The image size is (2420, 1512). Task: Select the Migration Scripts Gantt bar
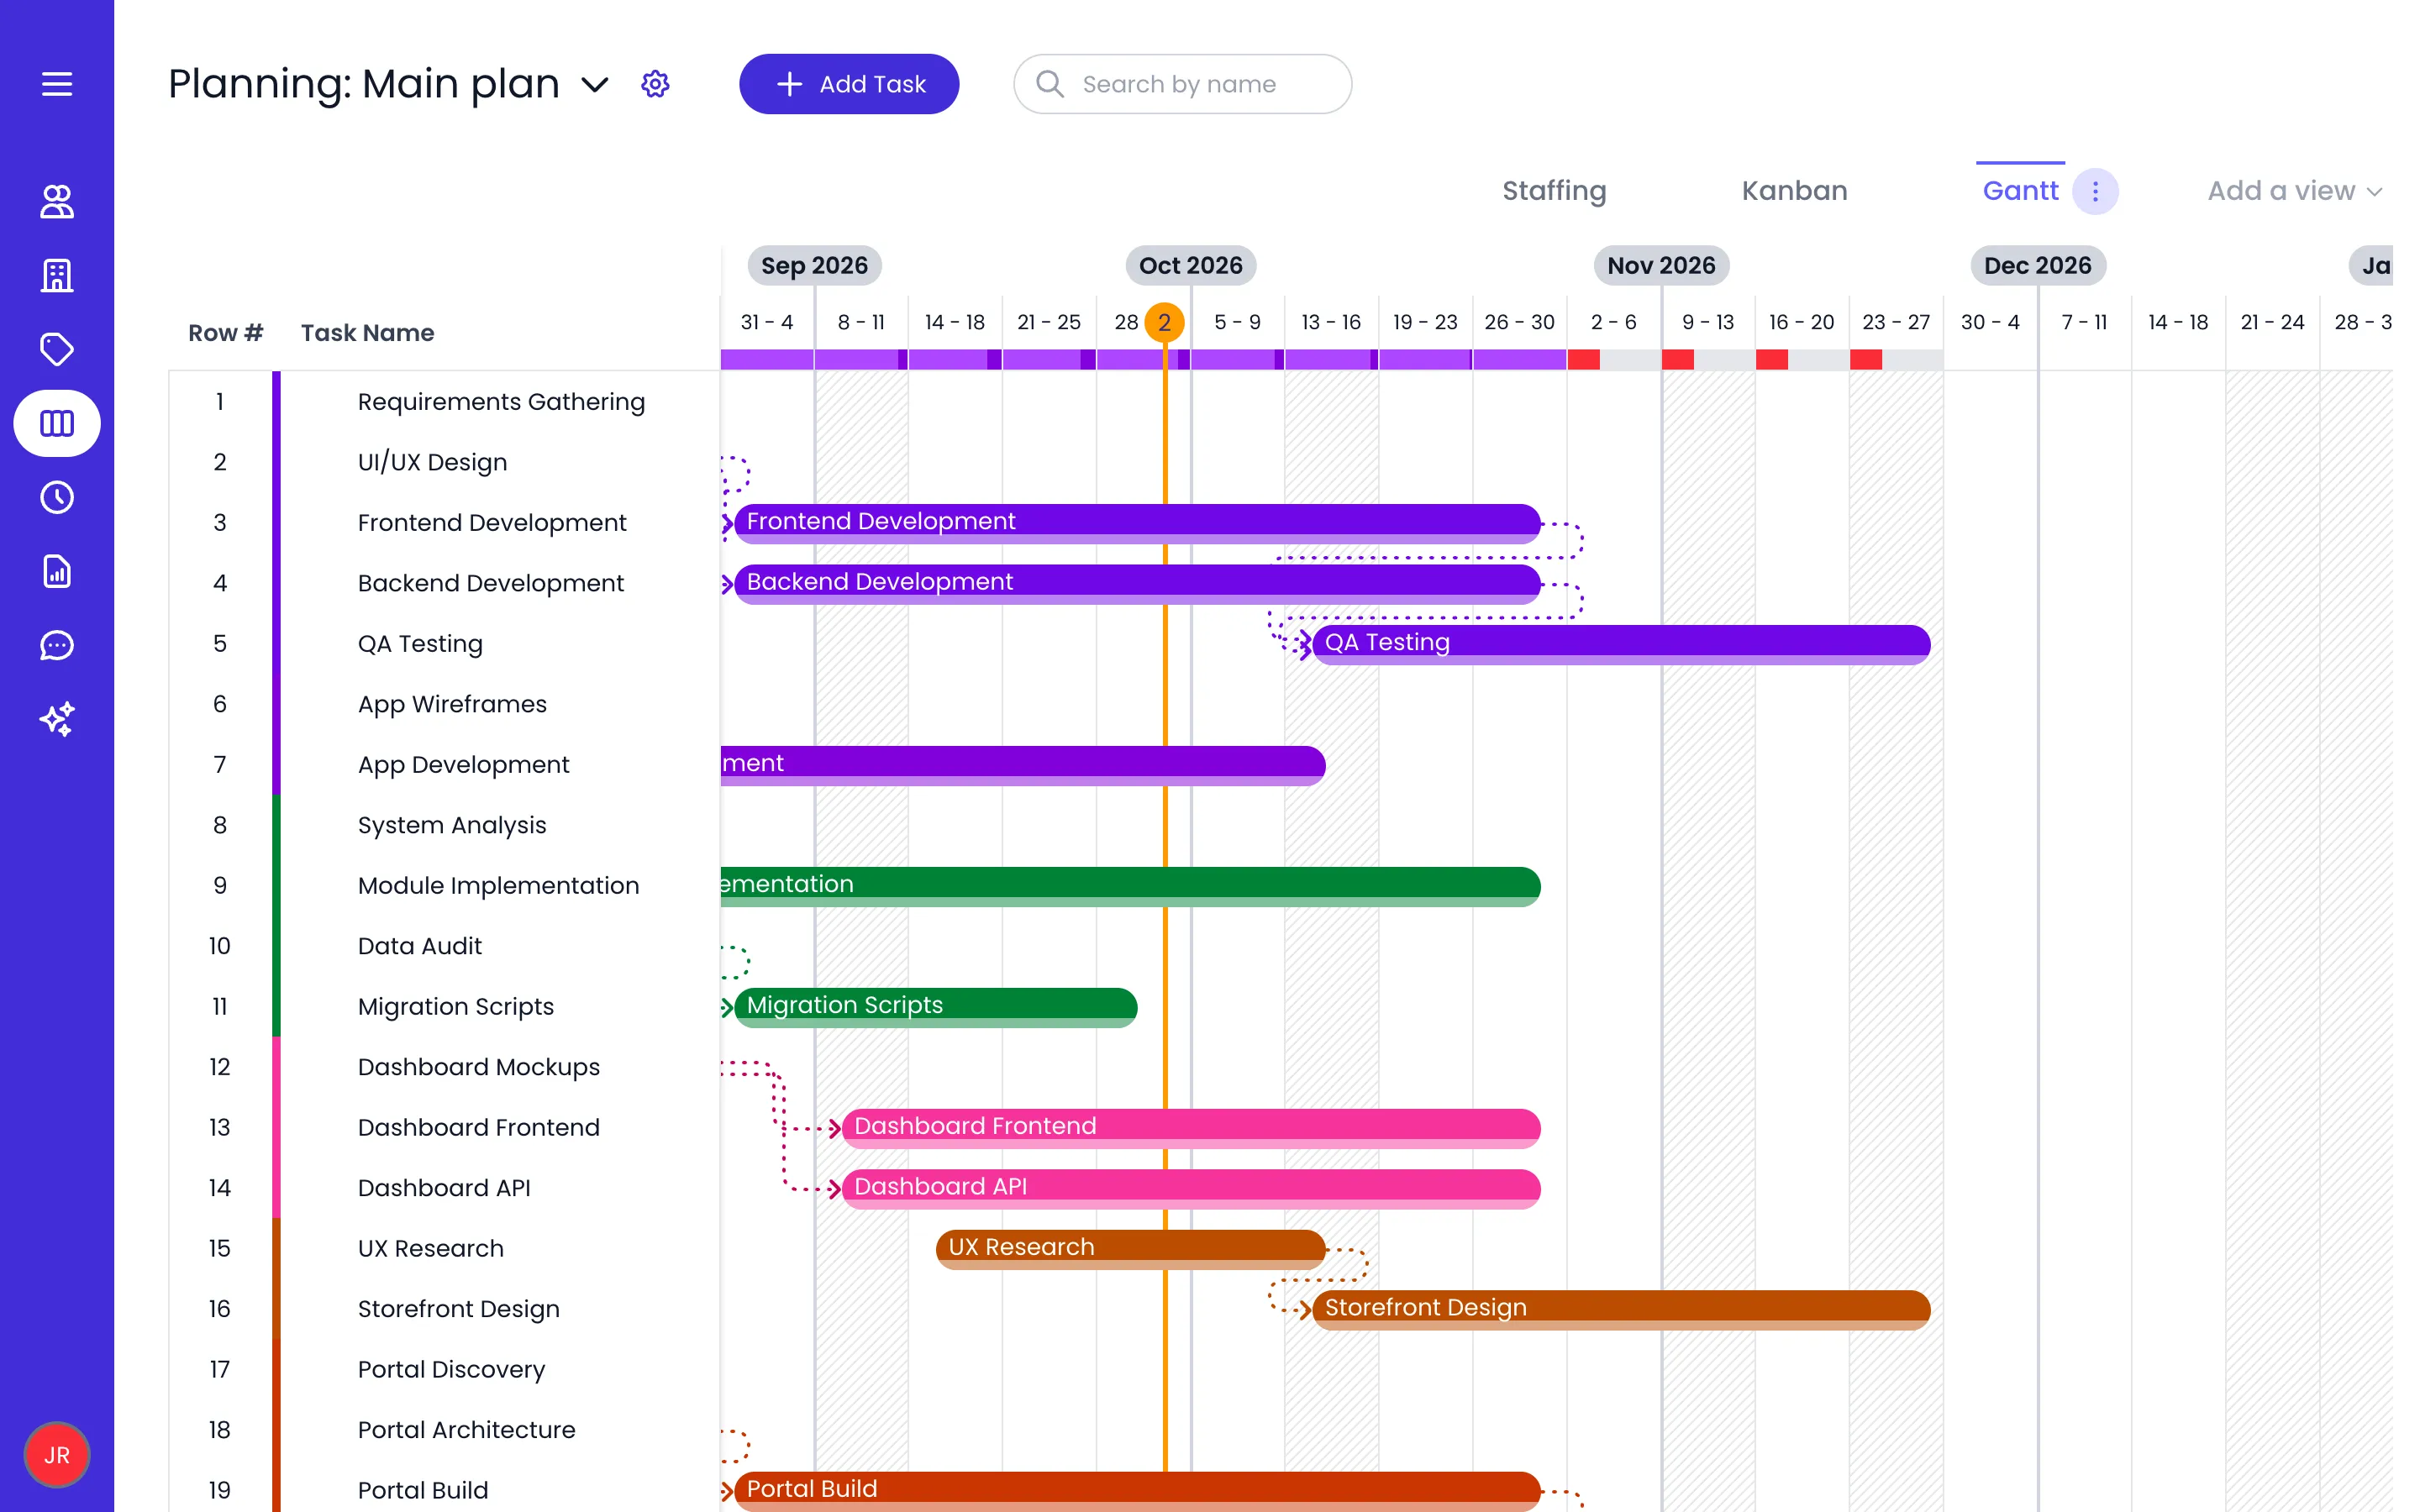click(935, 1007)
